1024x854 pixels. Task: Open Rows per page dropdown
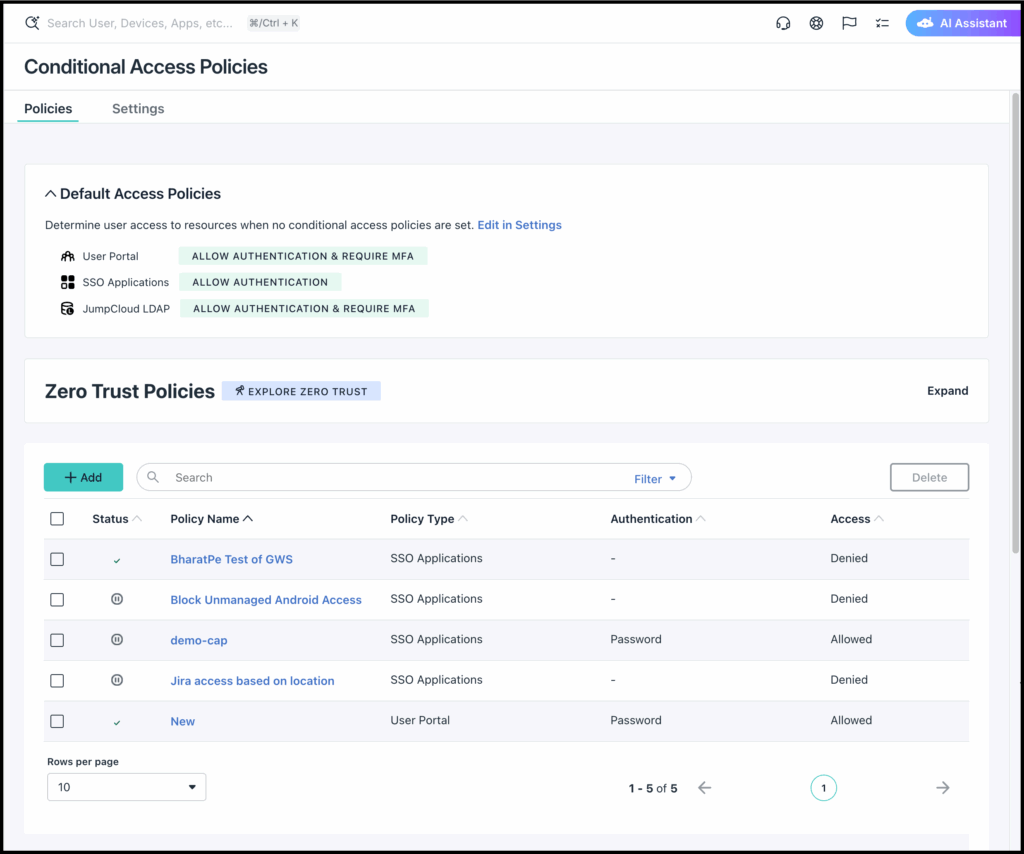coord(126,787)
